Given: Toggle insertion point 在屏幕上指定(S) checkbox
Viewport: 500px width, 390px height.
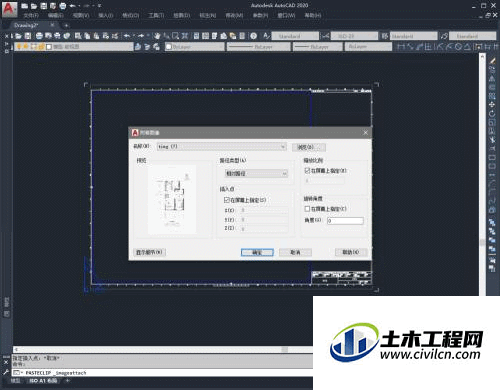Looking at the screenshot, I should 227,200.
